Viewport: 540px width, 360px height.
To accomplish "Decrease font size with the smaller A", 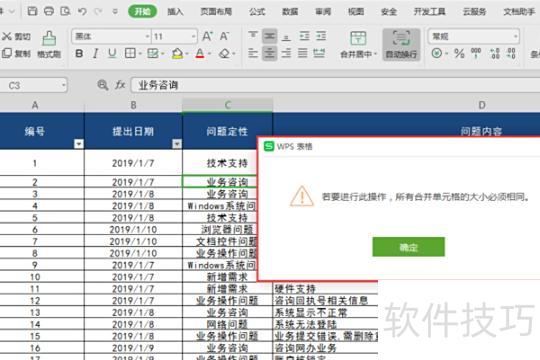I will [224, 36].
